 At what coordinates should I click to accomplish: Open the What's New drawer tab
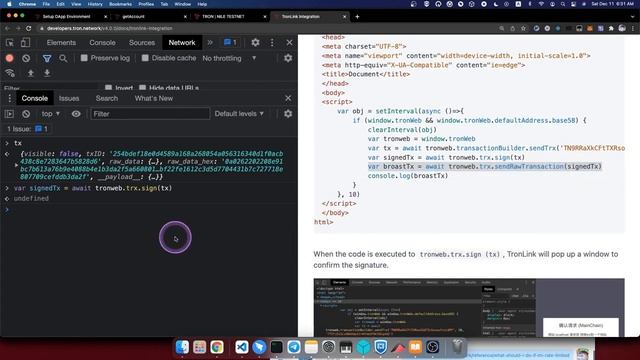coord(153,98)
